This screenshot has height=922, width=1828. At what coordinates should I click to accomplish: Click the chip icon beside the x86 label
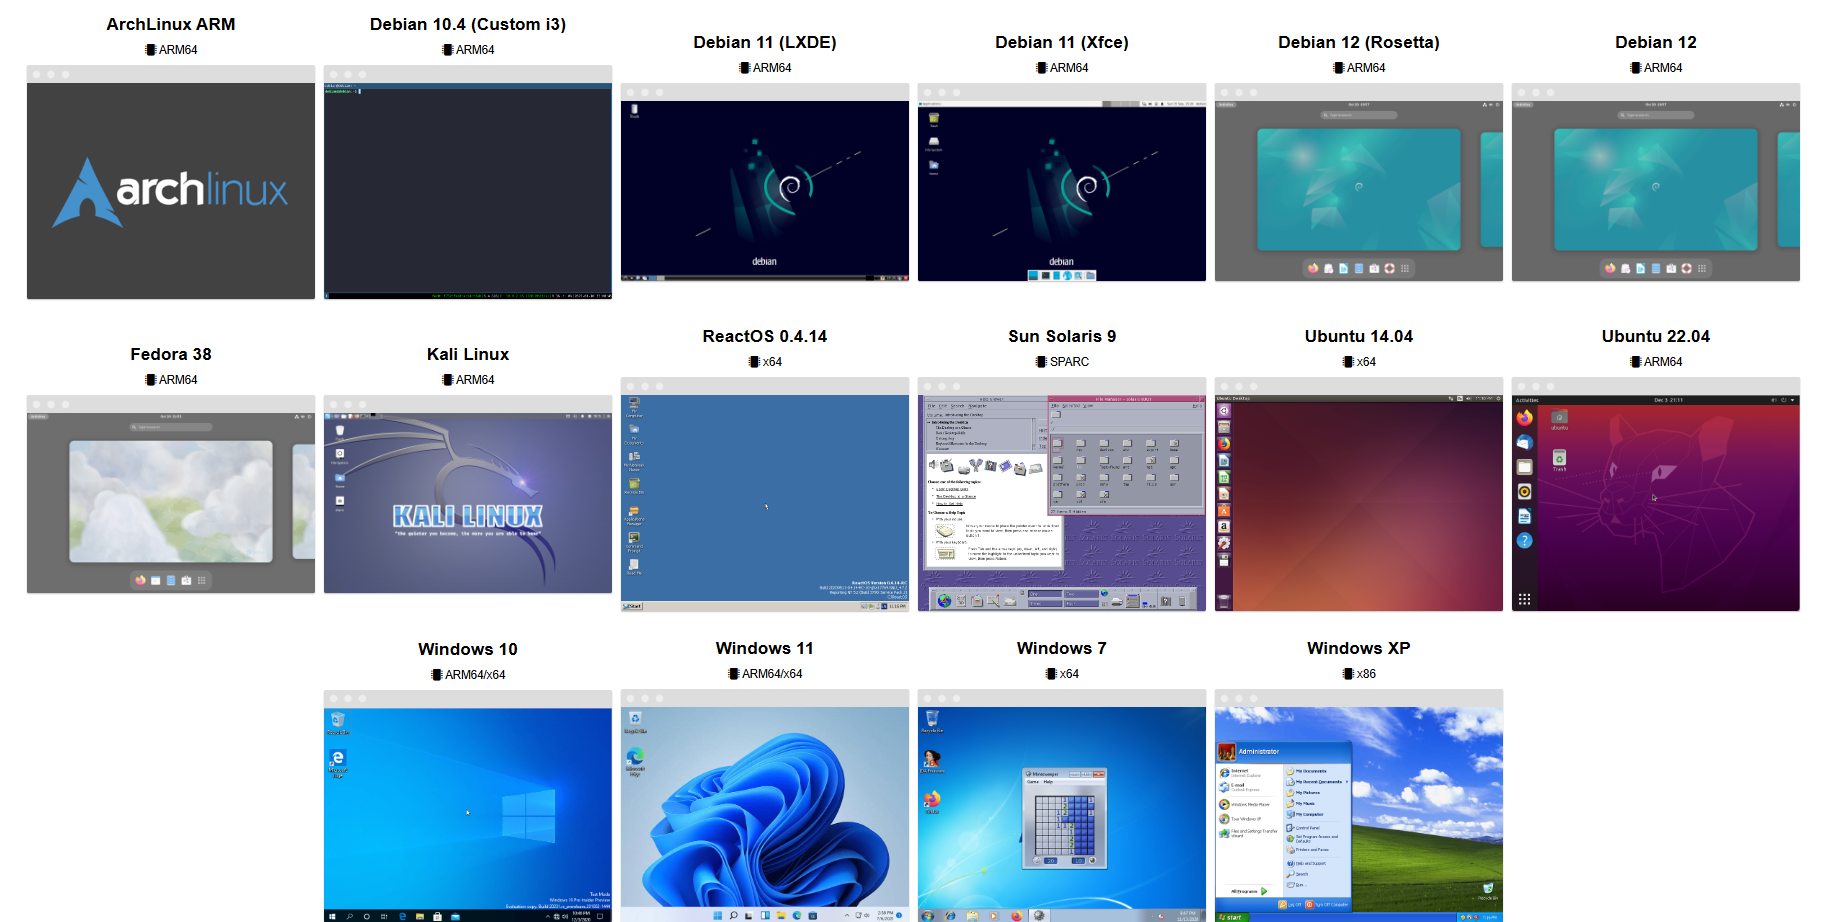click(1348, 674)
